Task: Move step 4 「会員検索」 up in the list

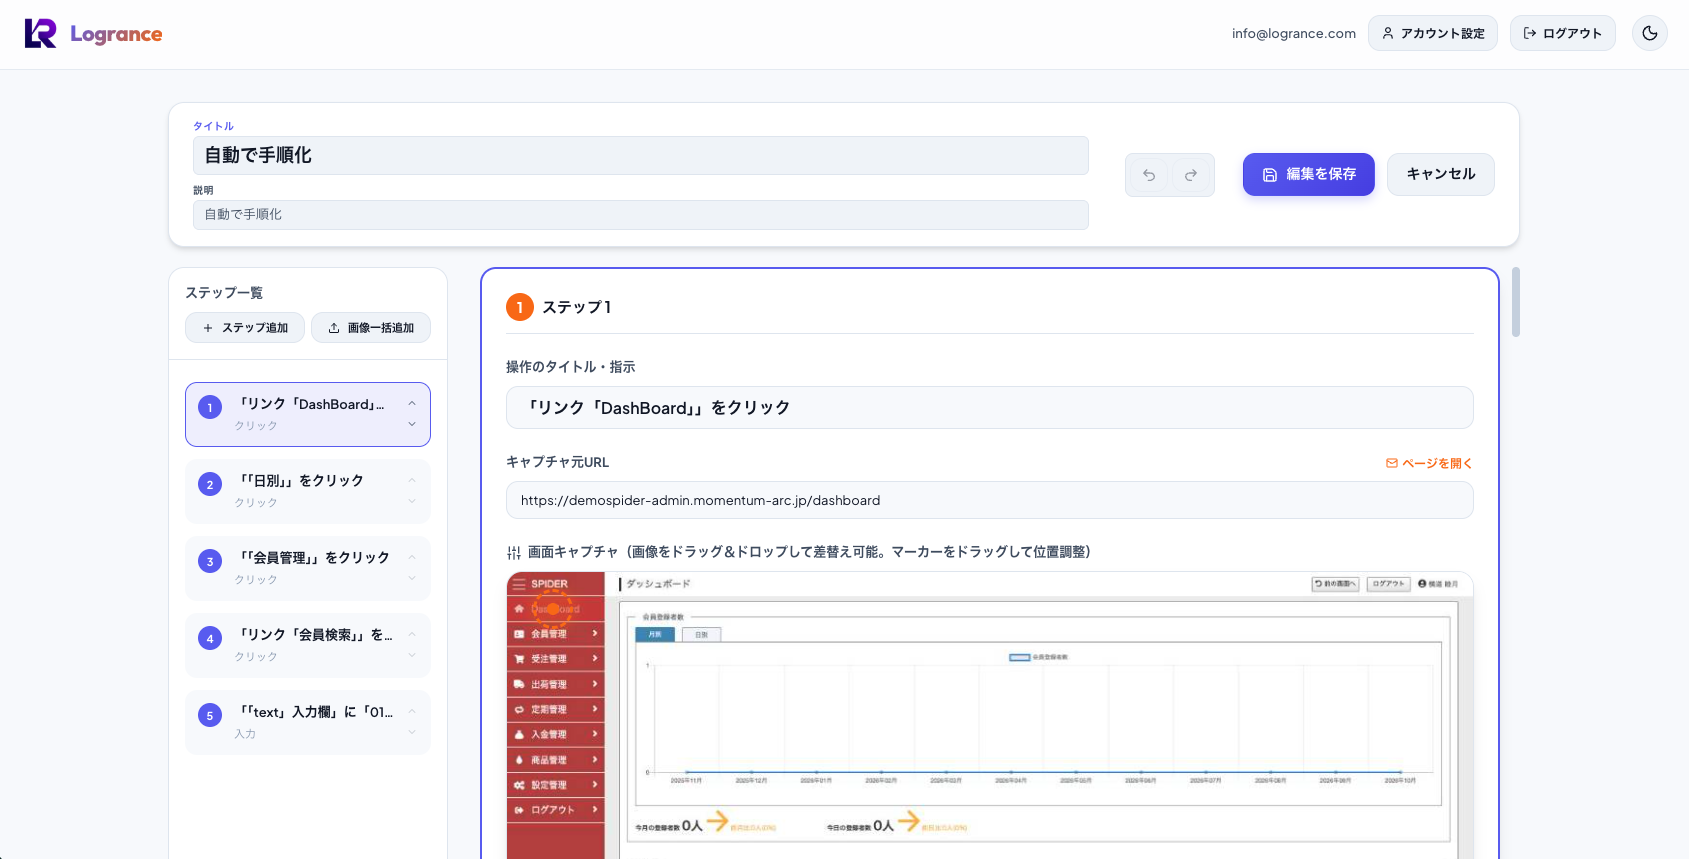Action: [x=412, y=634]
